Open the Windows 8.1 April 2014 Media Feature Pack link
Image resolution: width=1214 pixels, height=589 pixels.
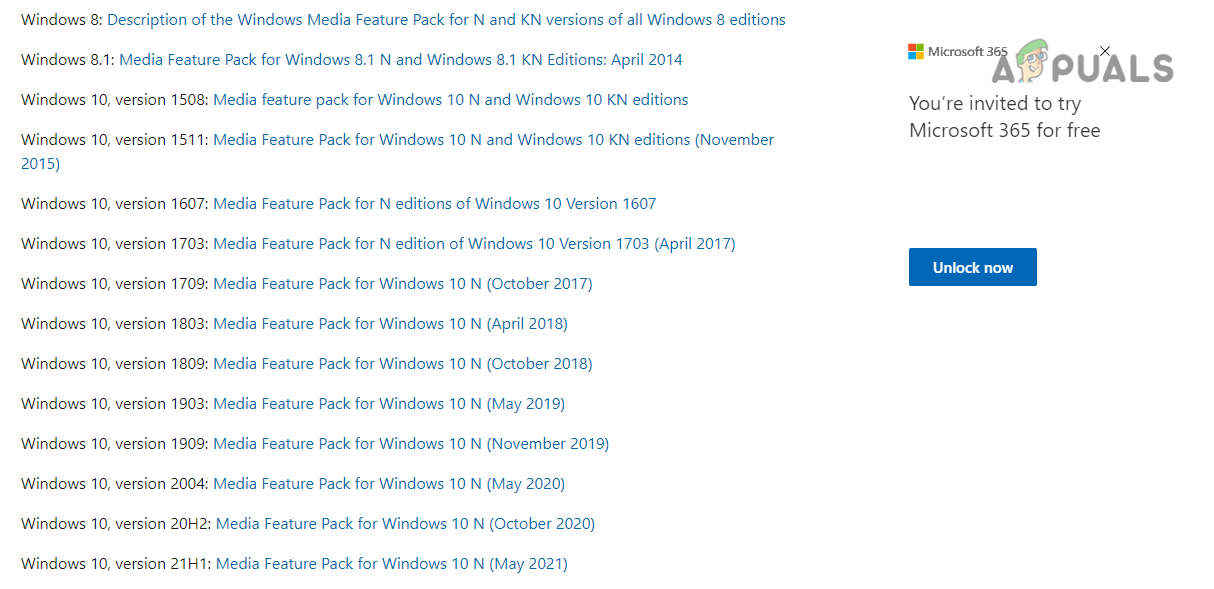pyautogui.click(x=400, y=60)
